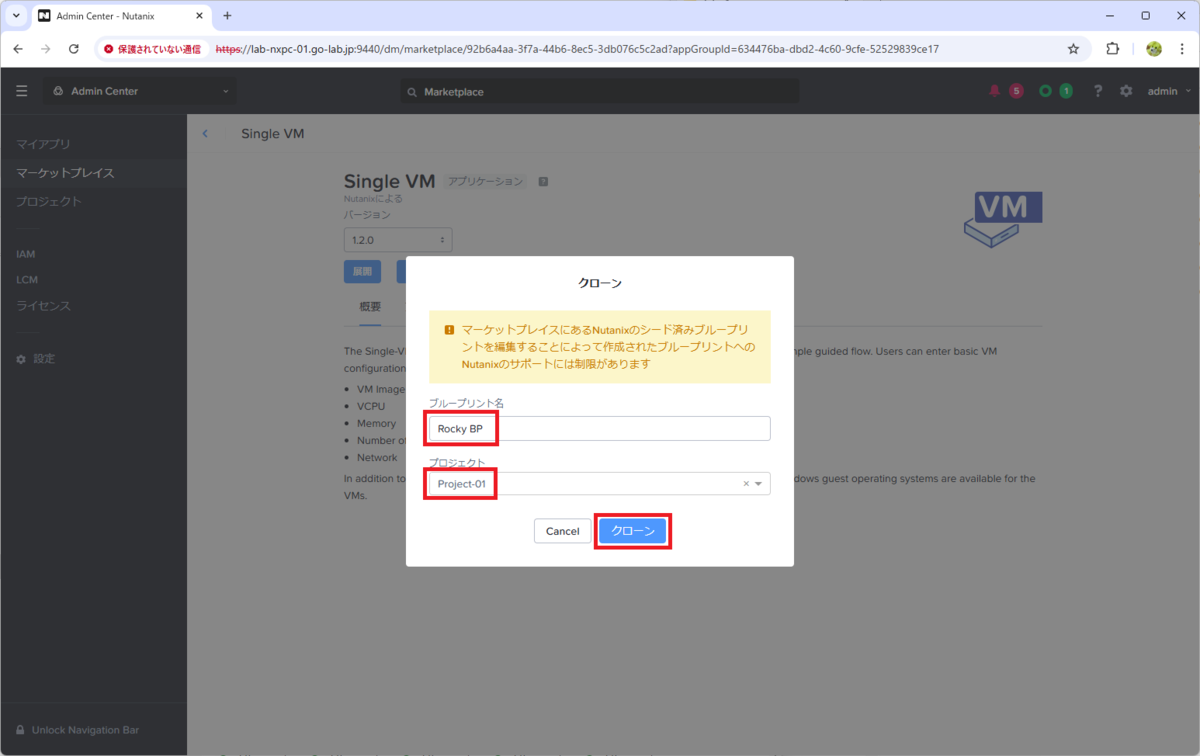
Task: Click the browser back arrow
Action: [18, 48]
